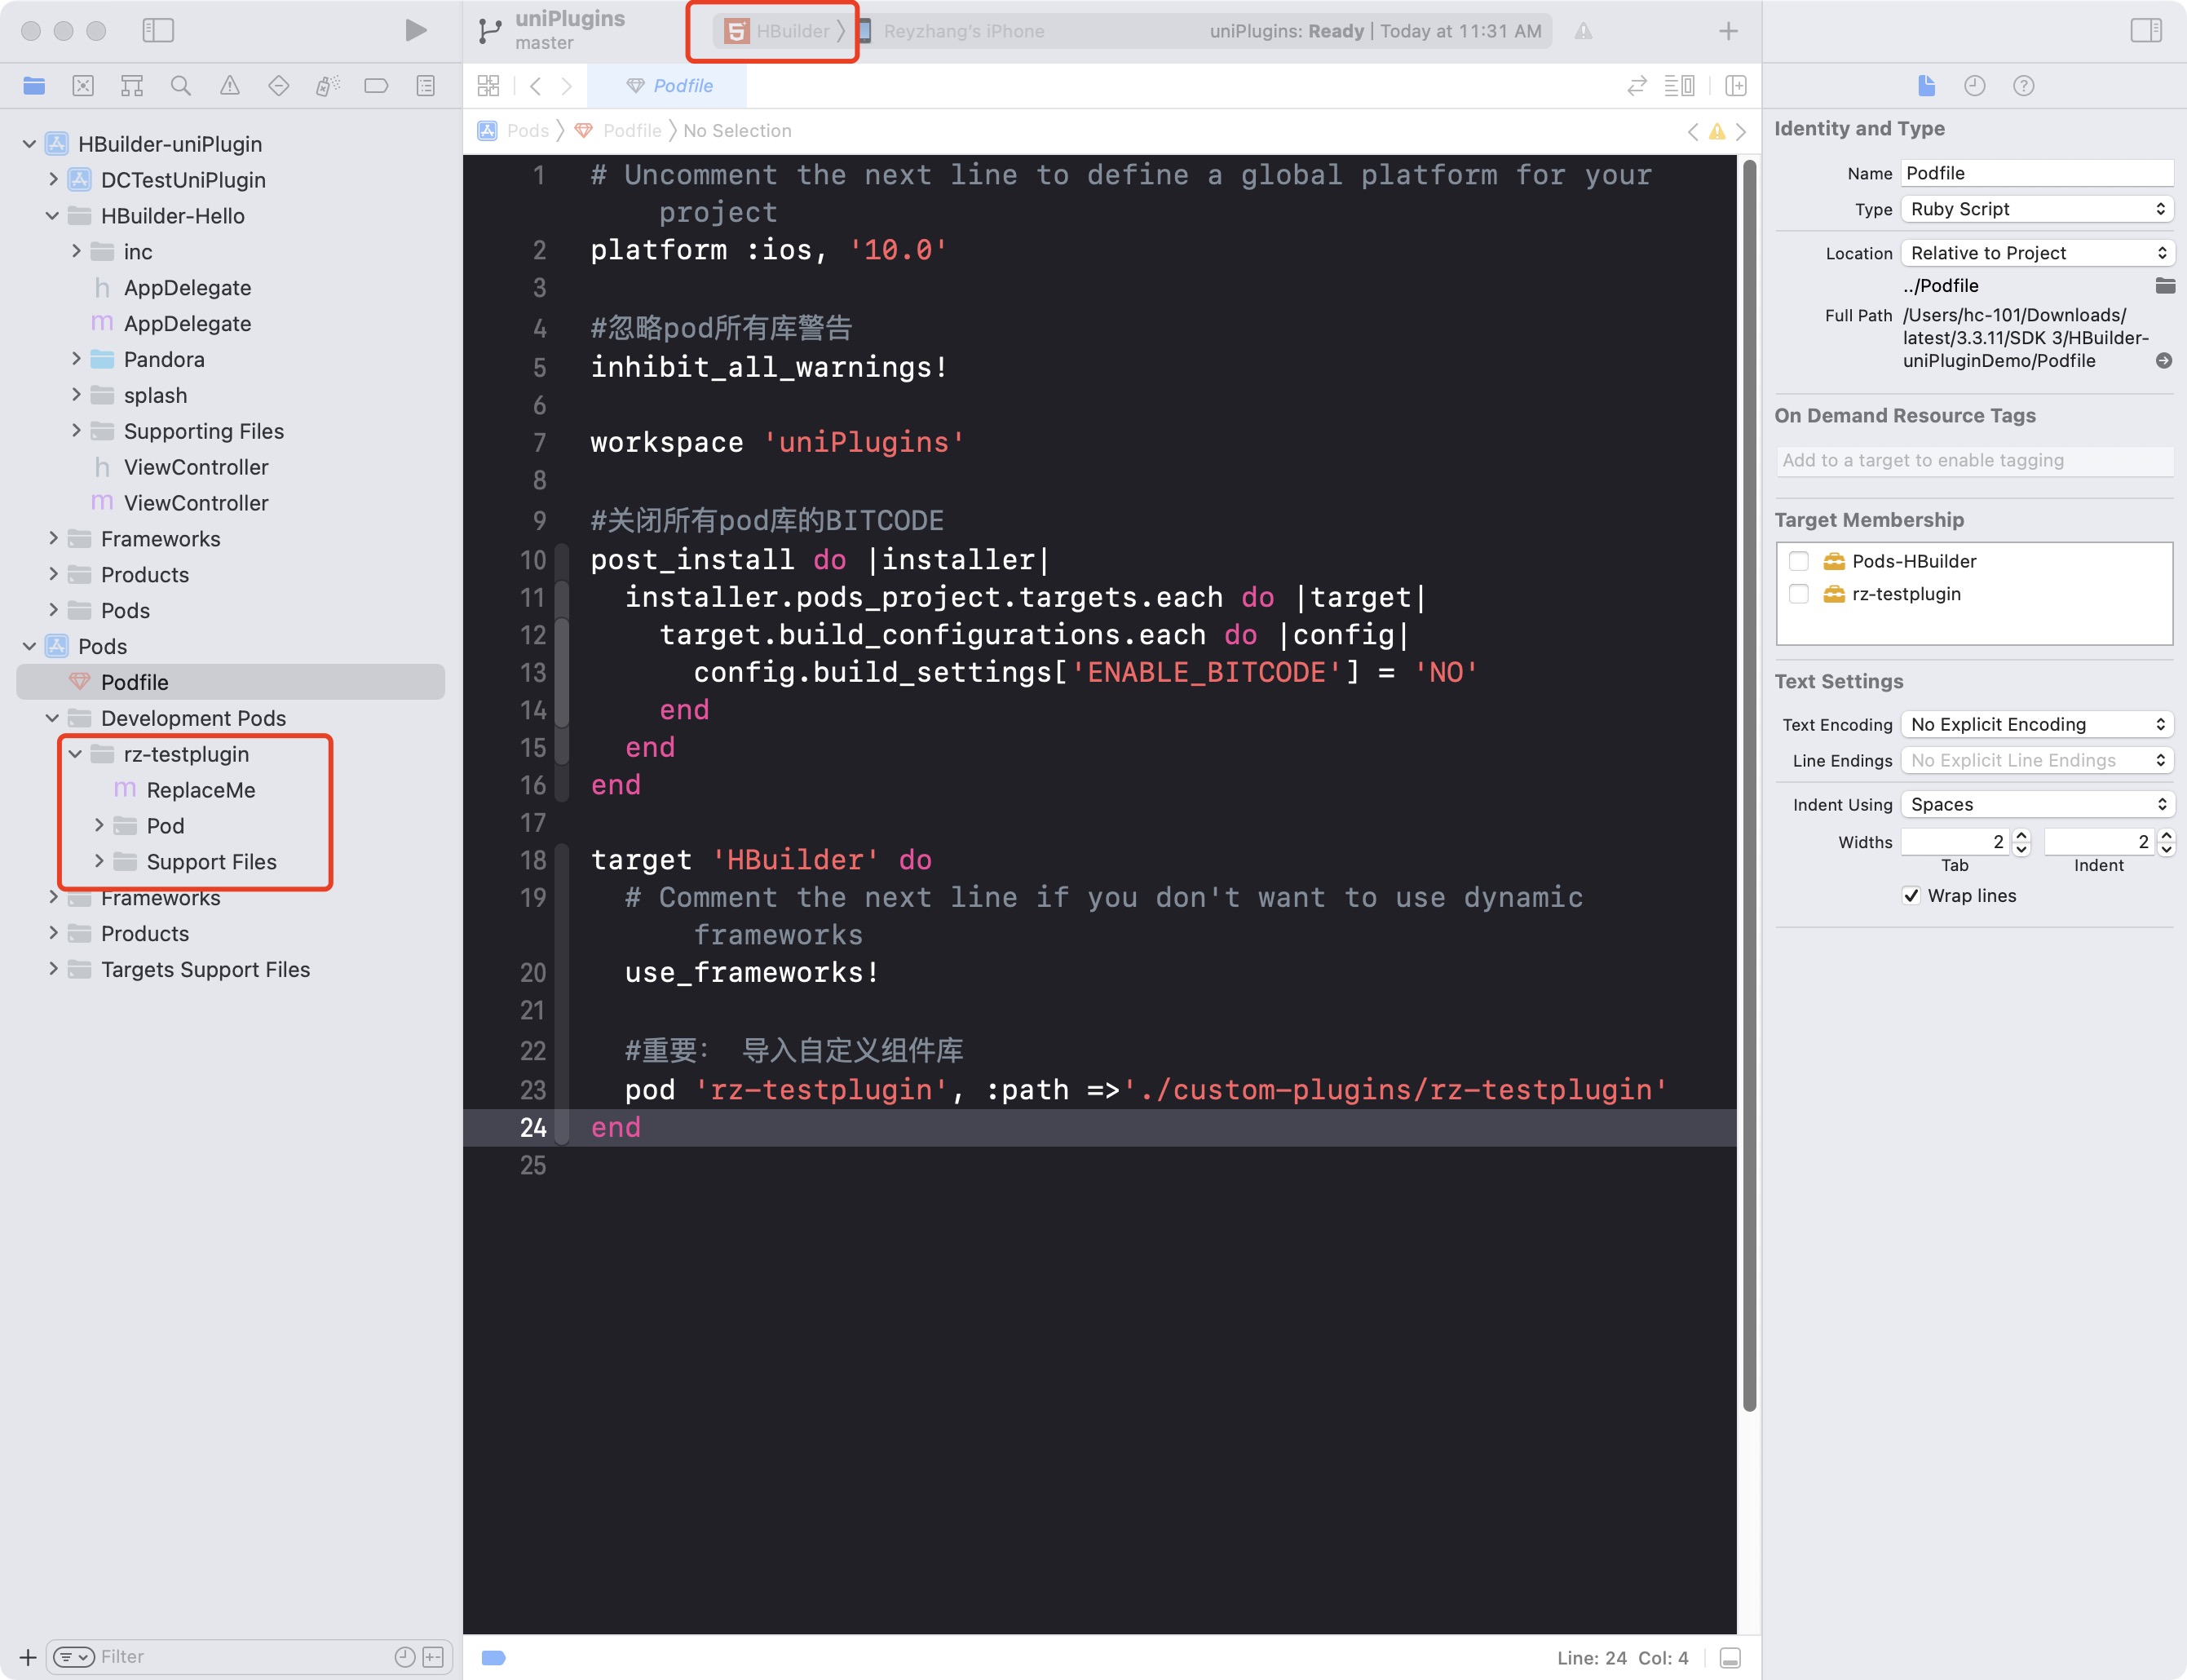This screenshot has height=1680, width=2187.
Task: Open the Text Encoding dropdown
Action: pyautogui.click(x=2037, y=724)
